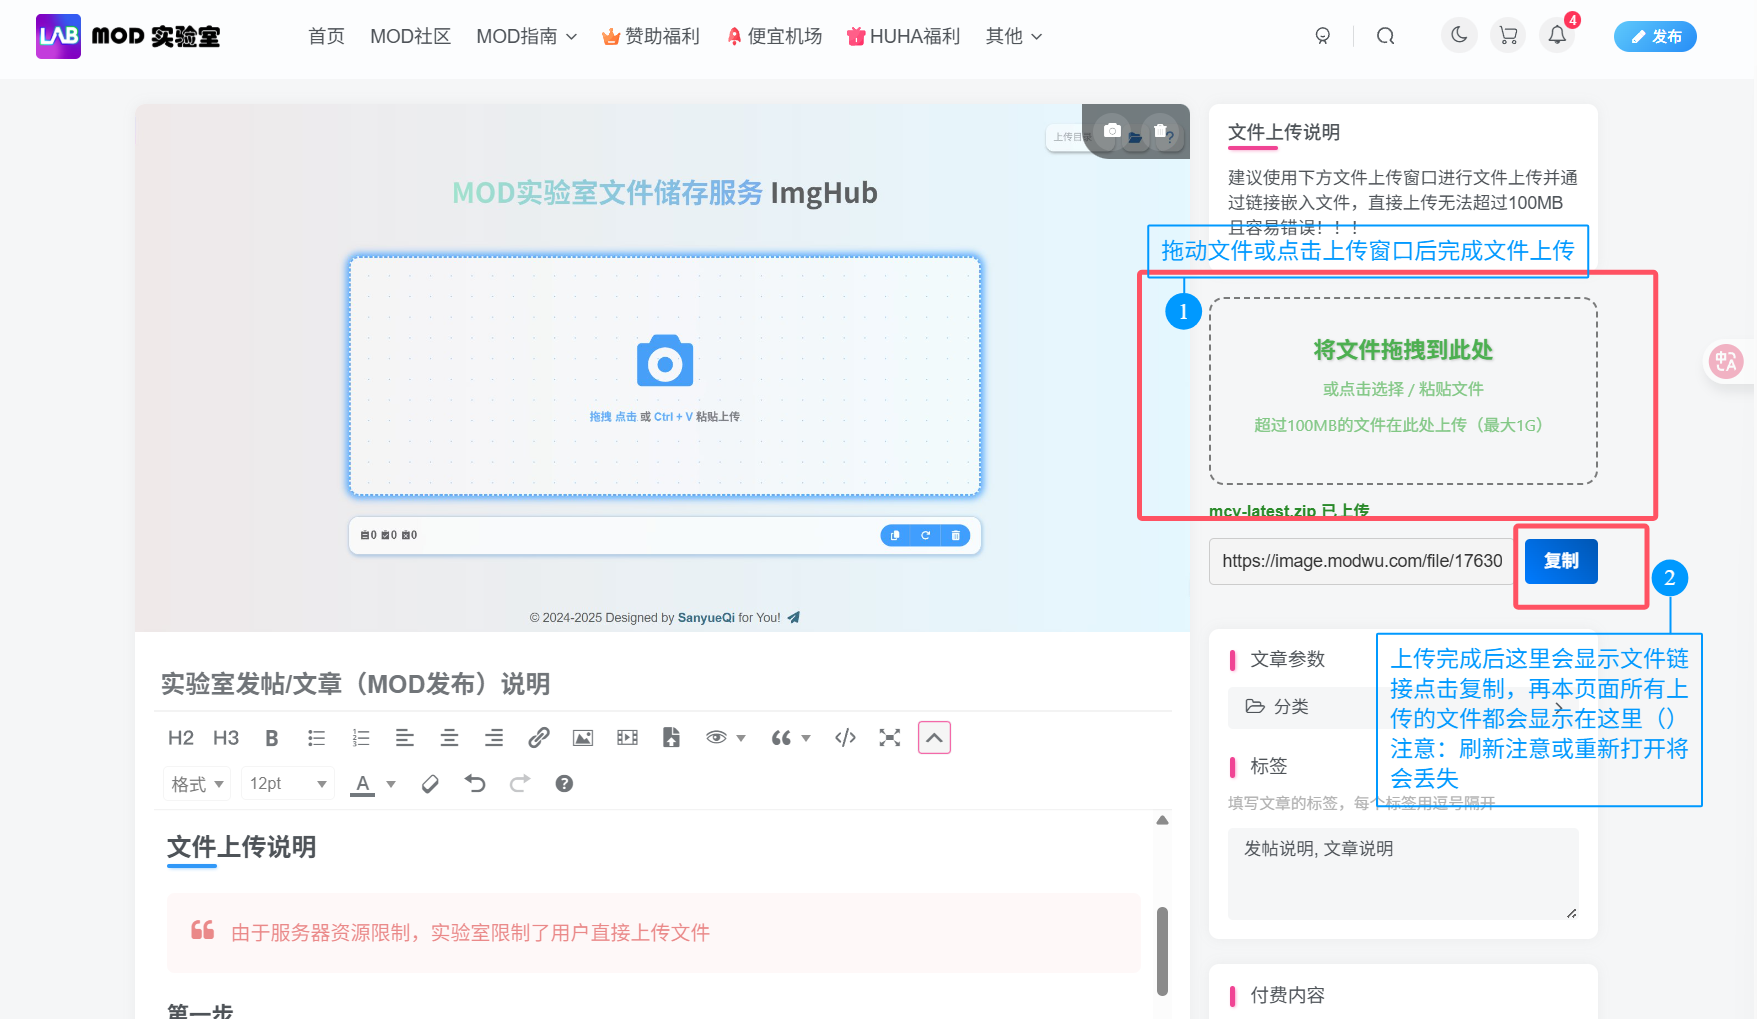Insert an image via the editor toolbar
1757x1019 pixels.
pyautogui.click(x=582, y=737)
